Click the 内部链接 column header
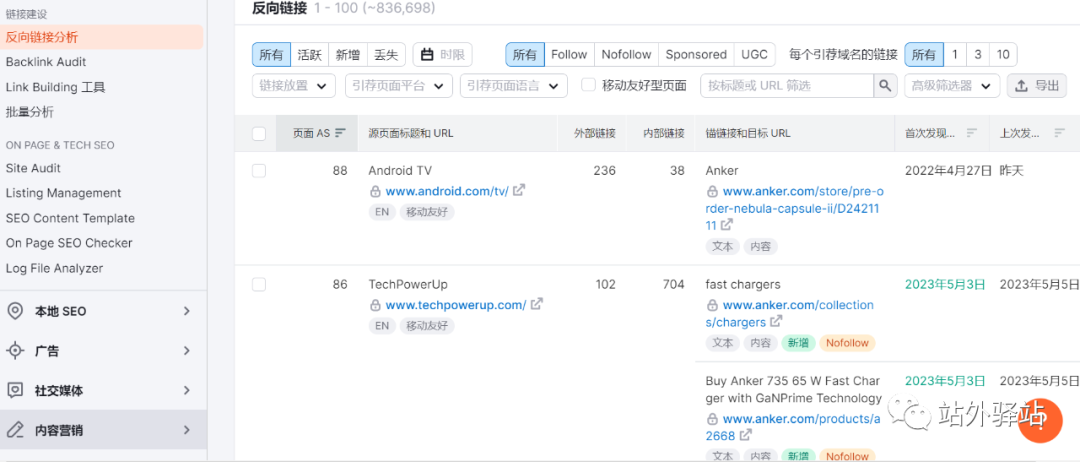 point(664,134)
